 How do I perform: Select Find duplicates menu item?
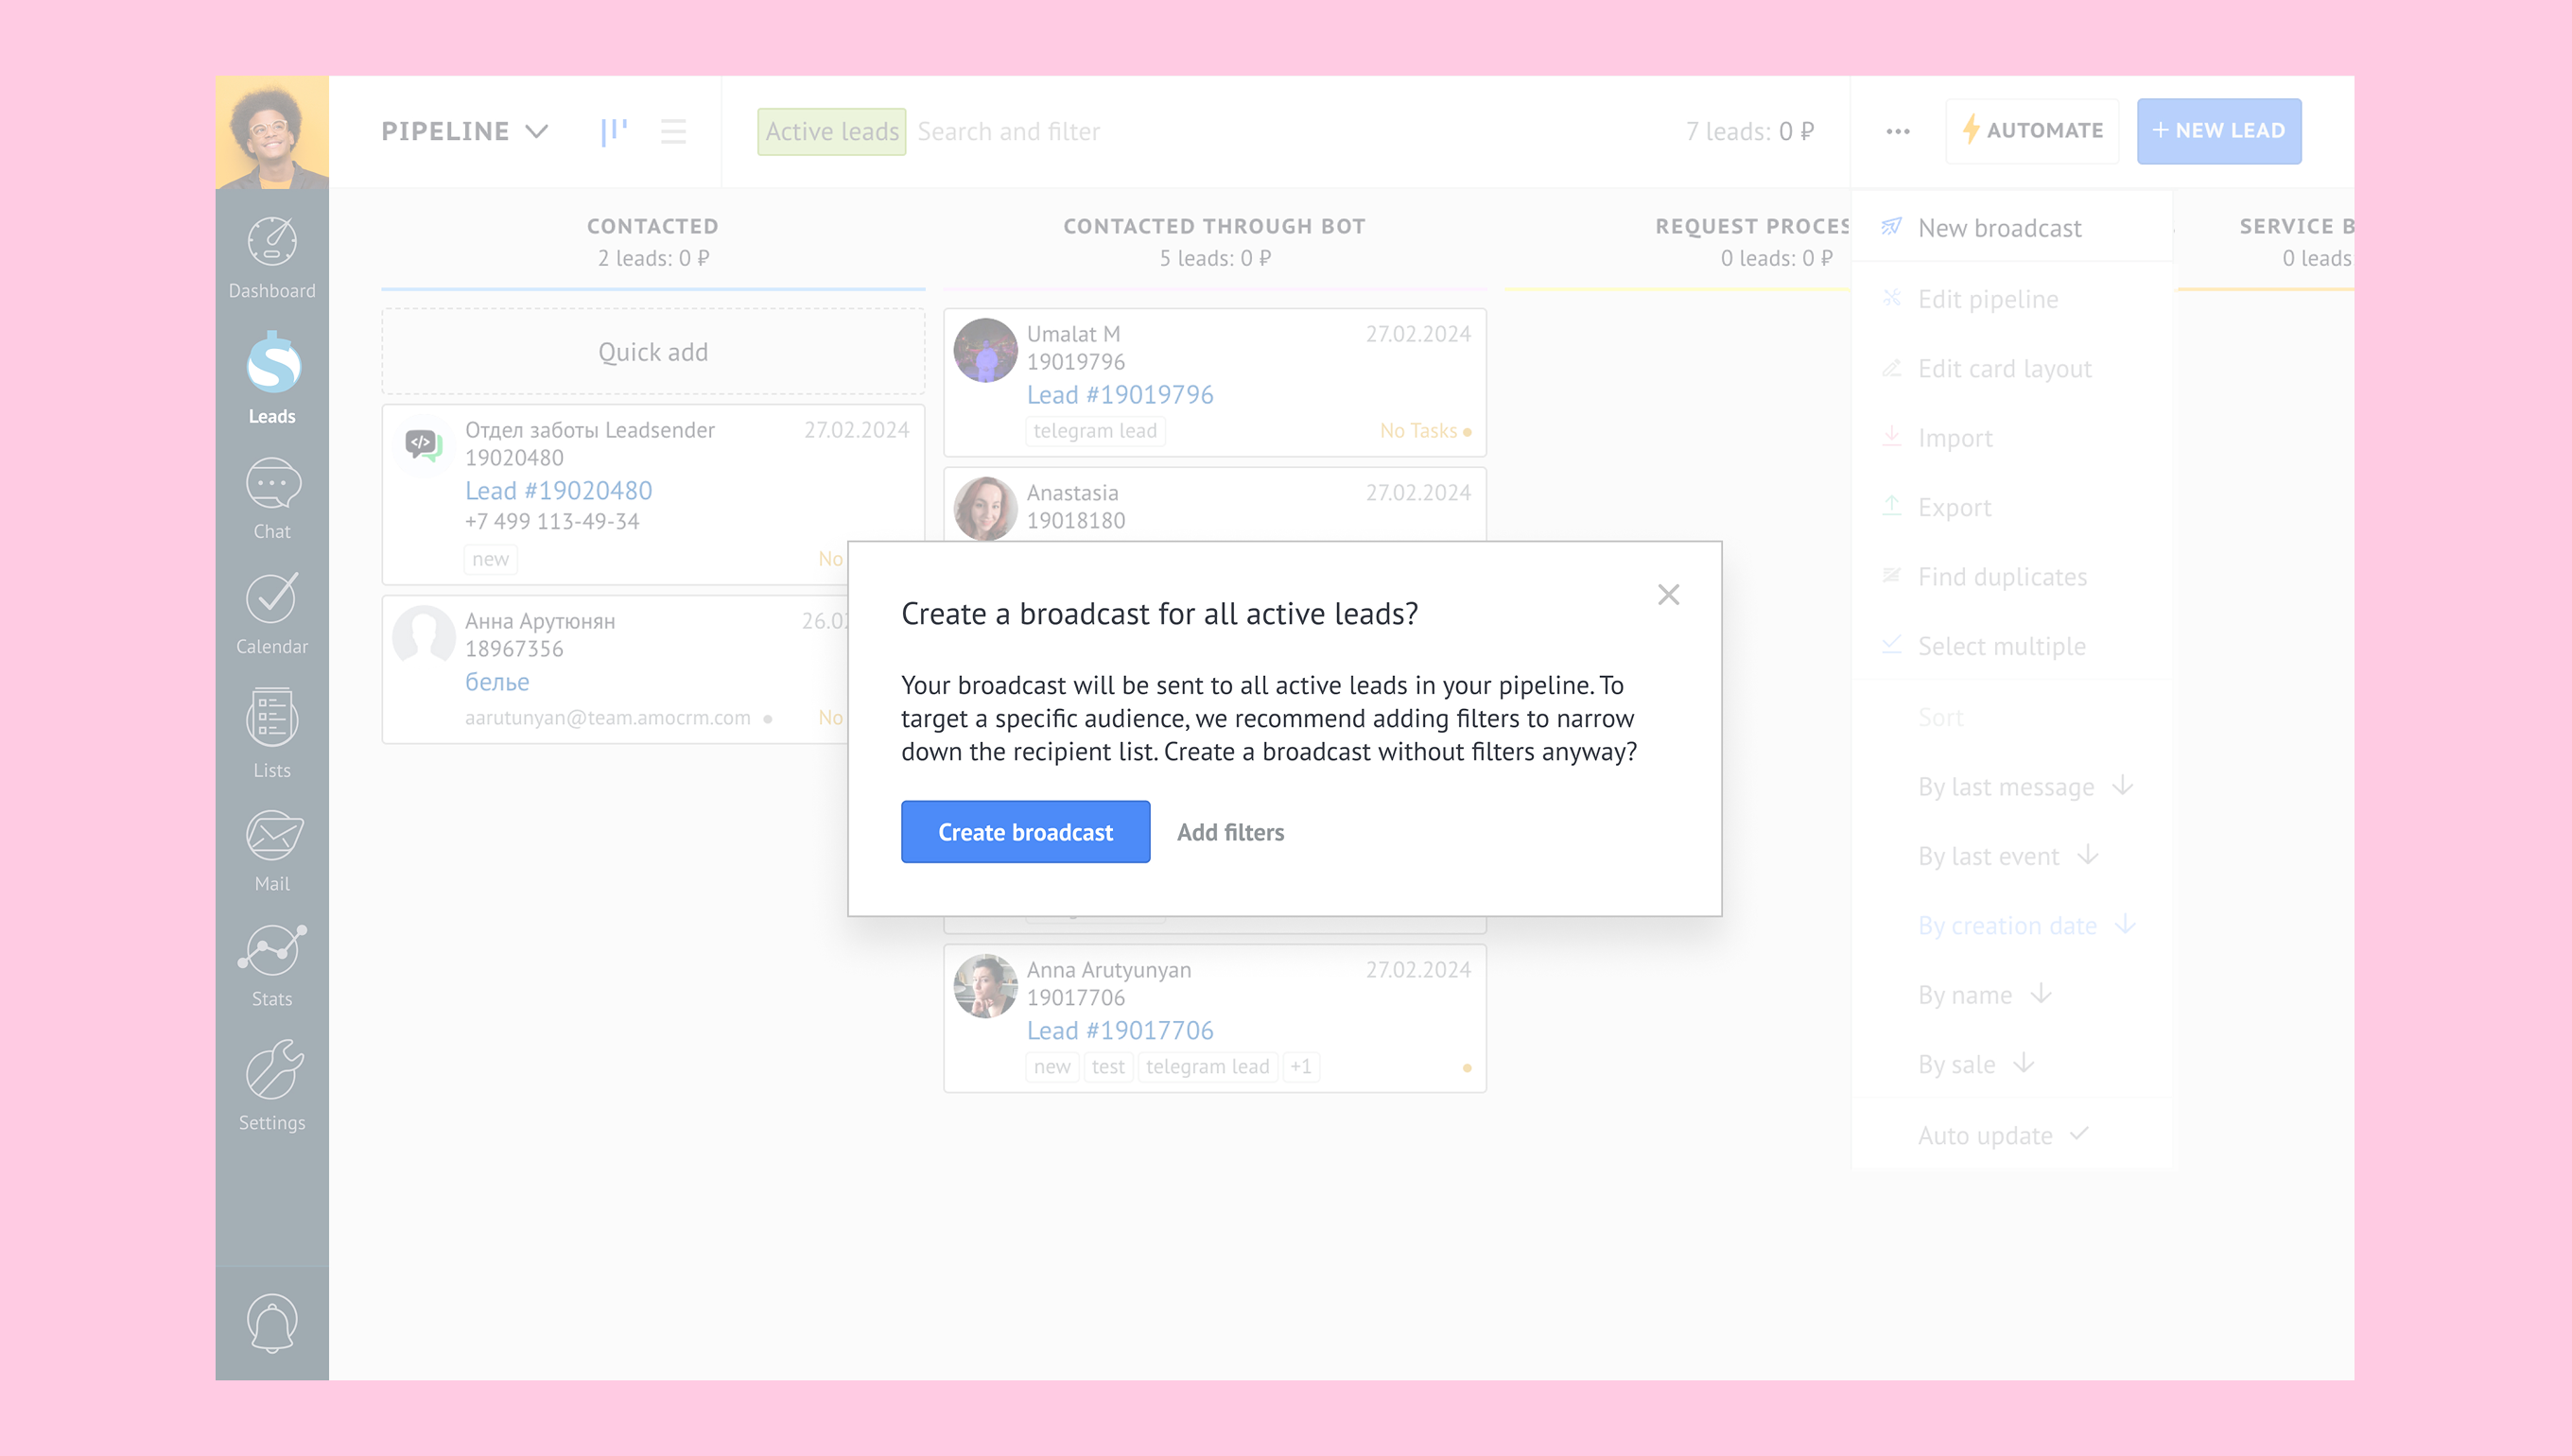[2012, 577]
